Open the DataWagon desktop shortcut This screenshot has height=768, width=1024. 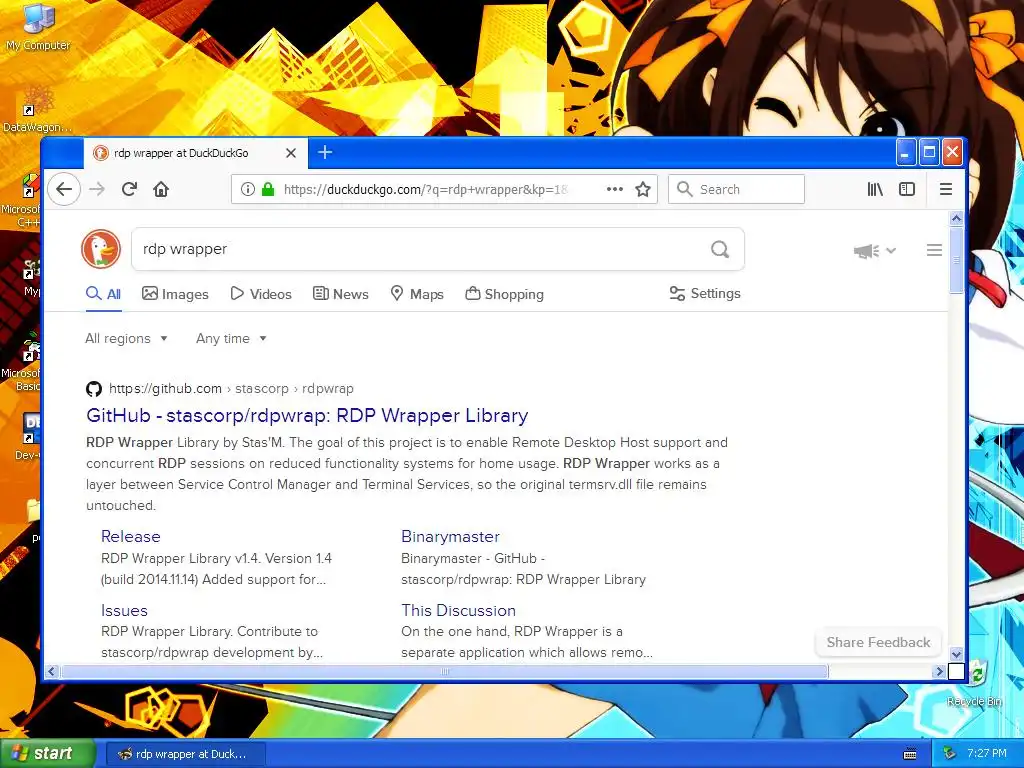point(37,109)
